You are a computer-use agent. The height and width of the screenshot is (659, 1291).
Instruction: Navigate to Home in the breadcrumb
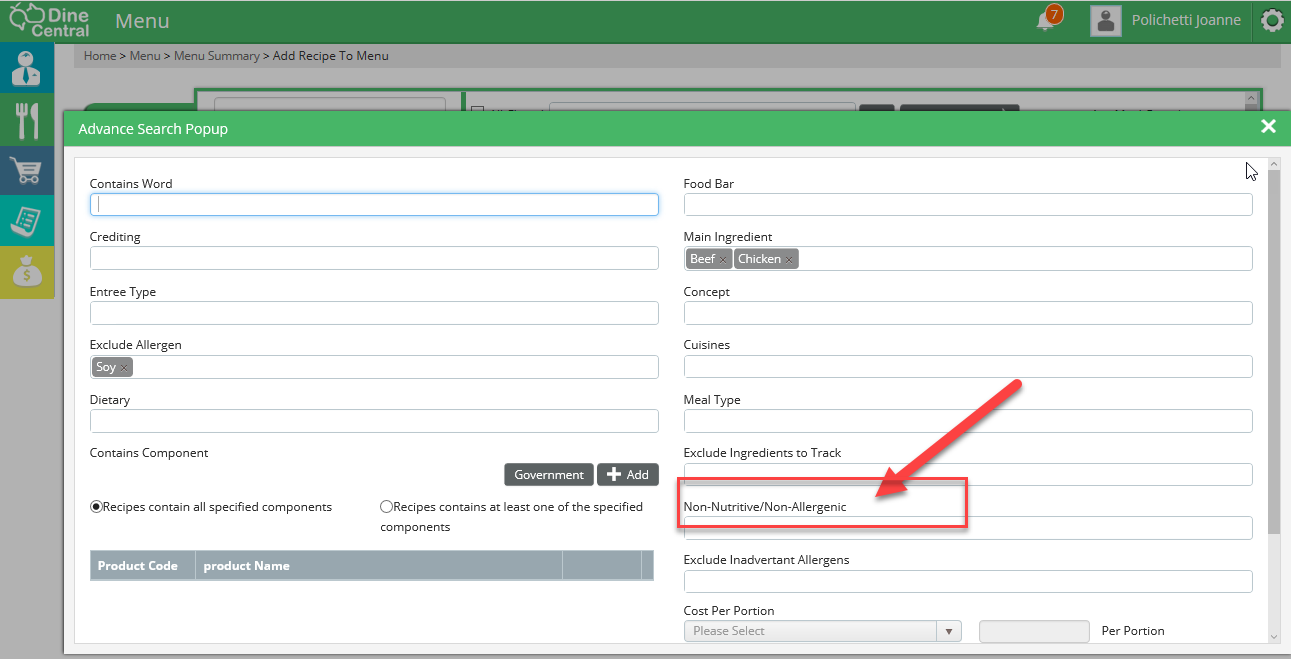pos(100,56)
